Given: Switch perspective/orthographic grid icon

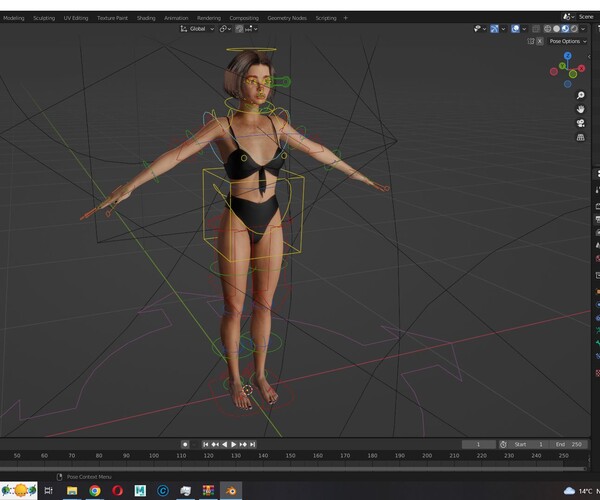Looking at the screenshot, I should click(x=580, y=137).
